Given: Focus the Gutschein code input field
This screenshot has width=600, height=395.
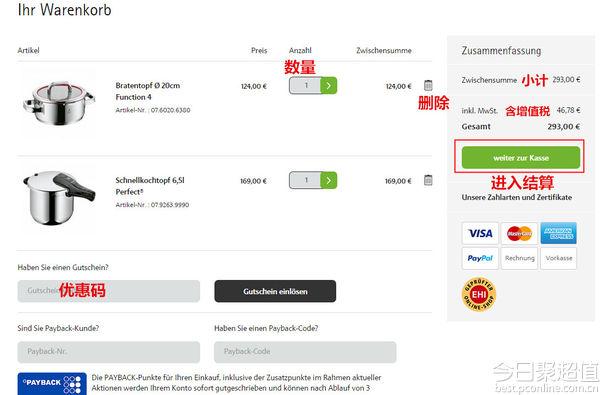Looking at the screenshot, I should tap(109, 291).
